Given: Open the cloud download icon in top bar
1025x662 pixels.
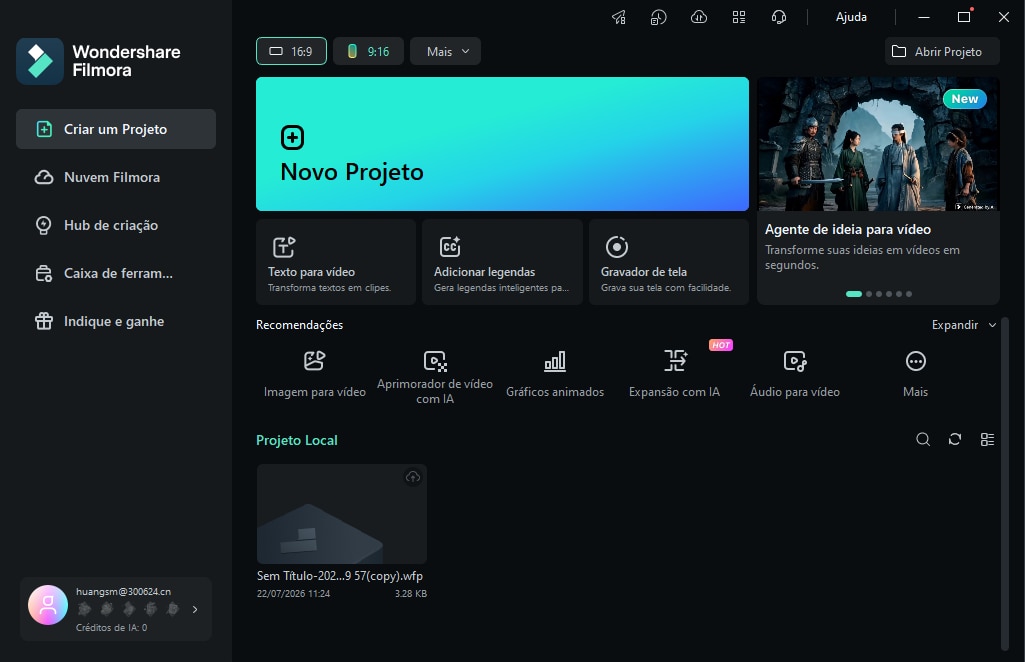Looking at the screenshot, I should coord(699,18).
